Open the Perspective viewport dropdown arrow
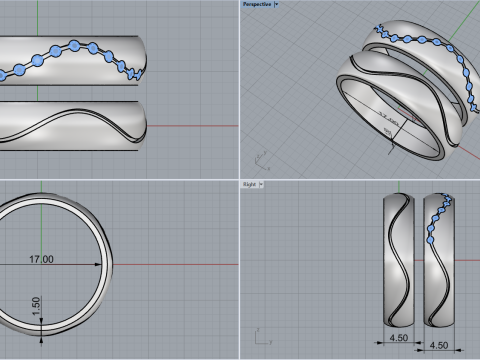This screenshot has width=480, height=360. tap(276, 4)
